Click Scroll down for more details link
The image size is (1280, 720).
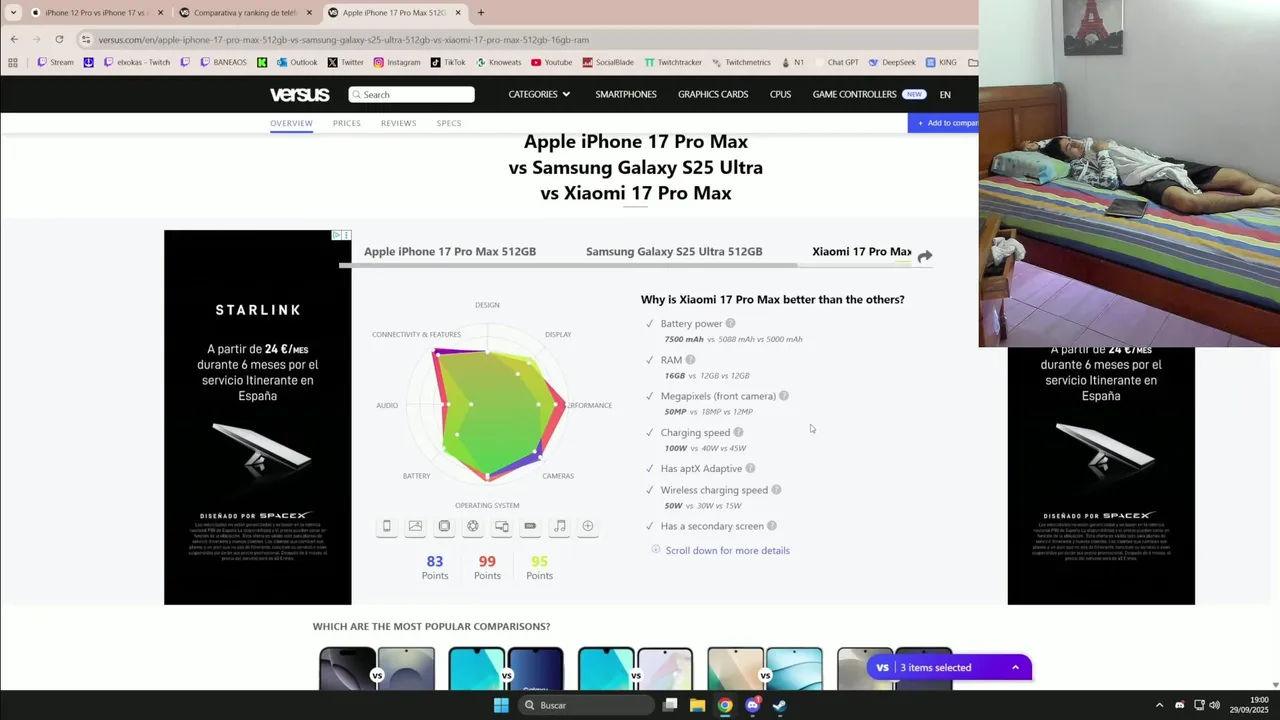coord(727,550)
